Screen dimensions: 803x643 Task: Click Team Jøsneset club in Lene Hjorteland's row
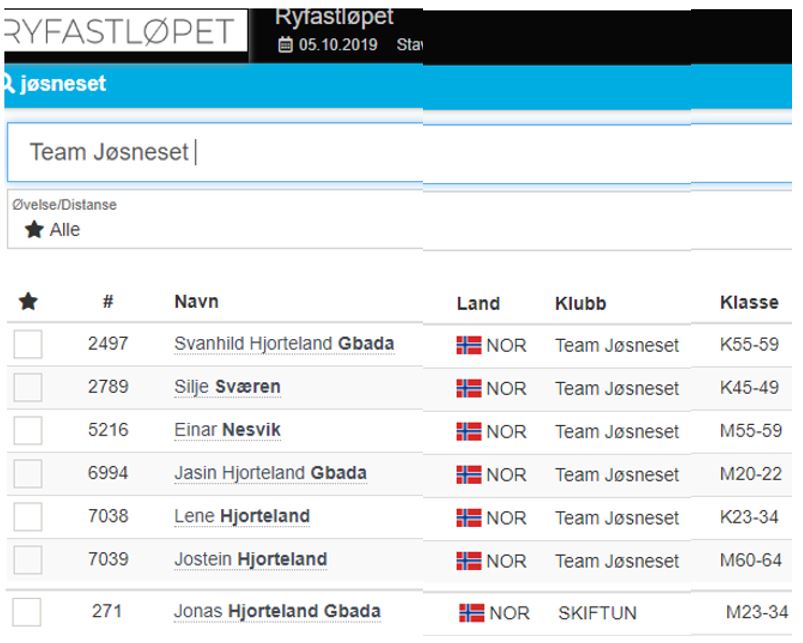[617, 518]
